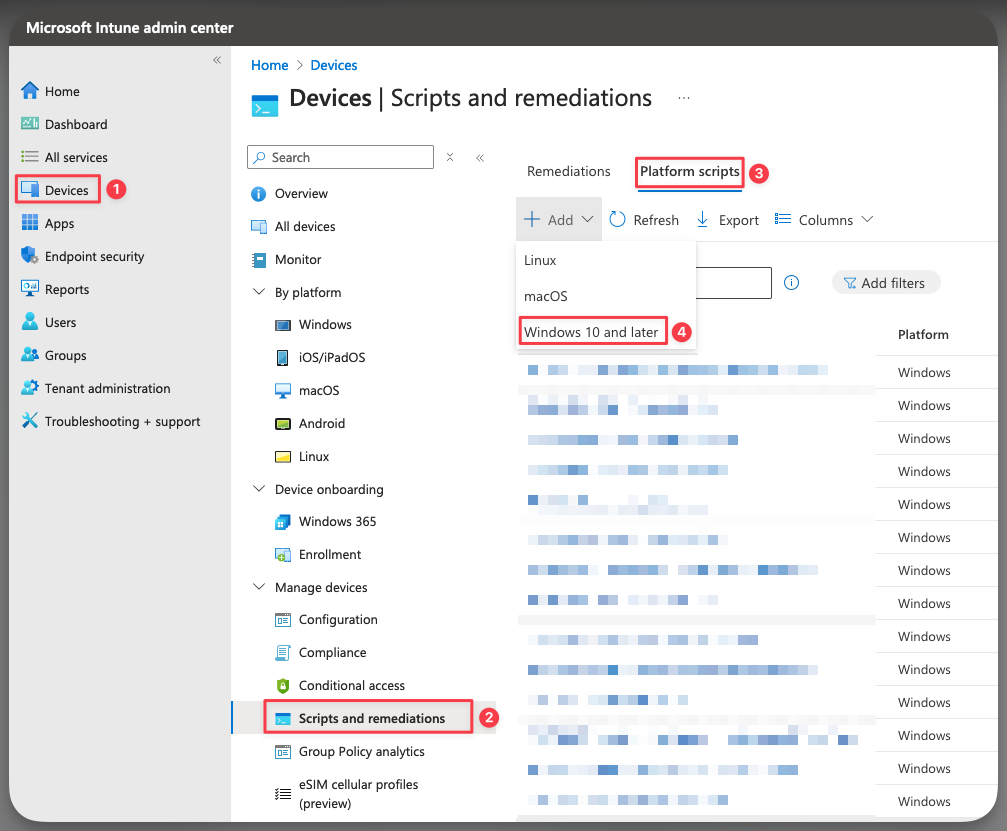Open the Add dropdown

pyautogui.click(x=558, y=220)
